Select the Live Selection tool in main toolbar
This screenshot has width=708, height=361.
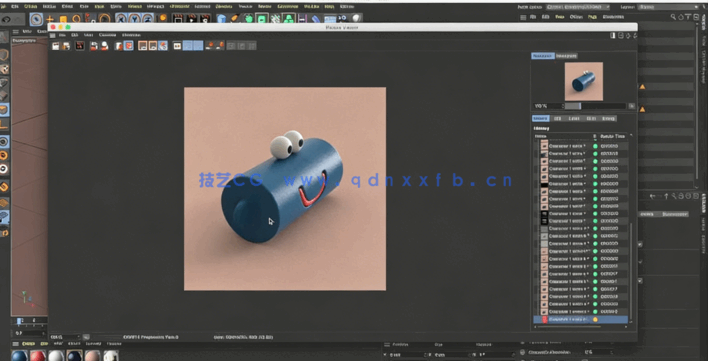36,19
